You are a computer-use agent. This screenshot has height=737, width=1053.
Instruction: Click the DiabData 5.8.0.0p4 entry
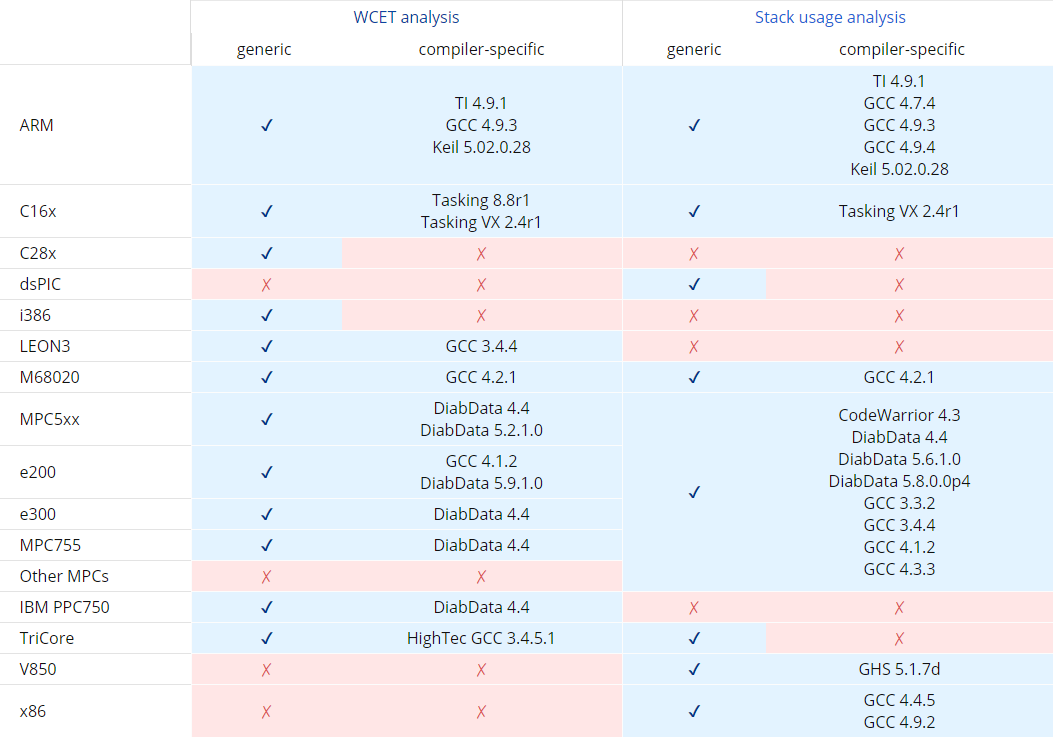coord(899,482)
